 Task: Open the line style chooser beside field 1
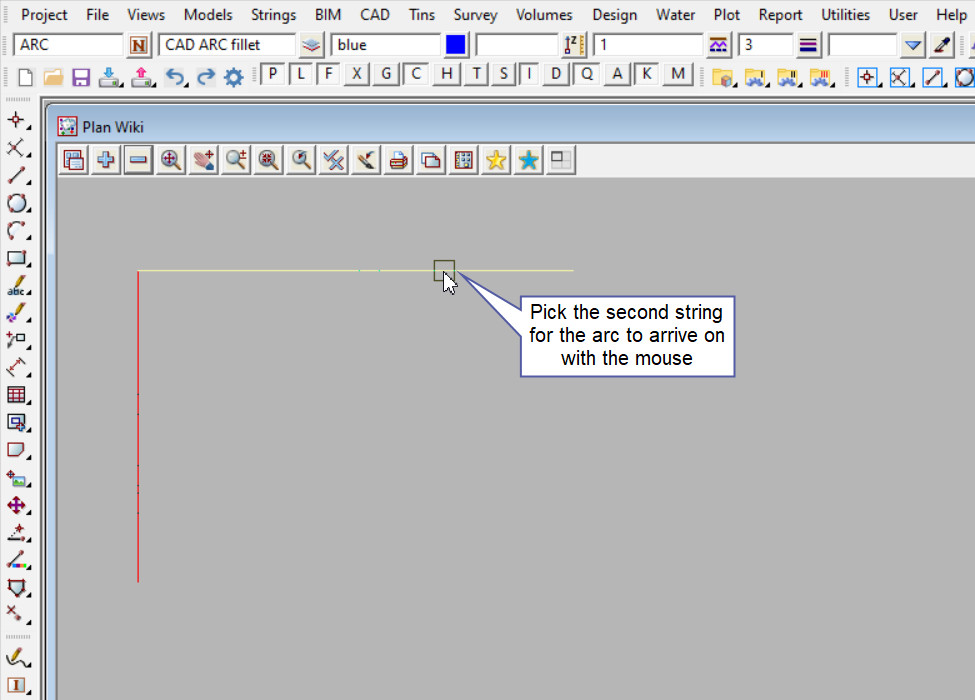(x=718, y=45)
